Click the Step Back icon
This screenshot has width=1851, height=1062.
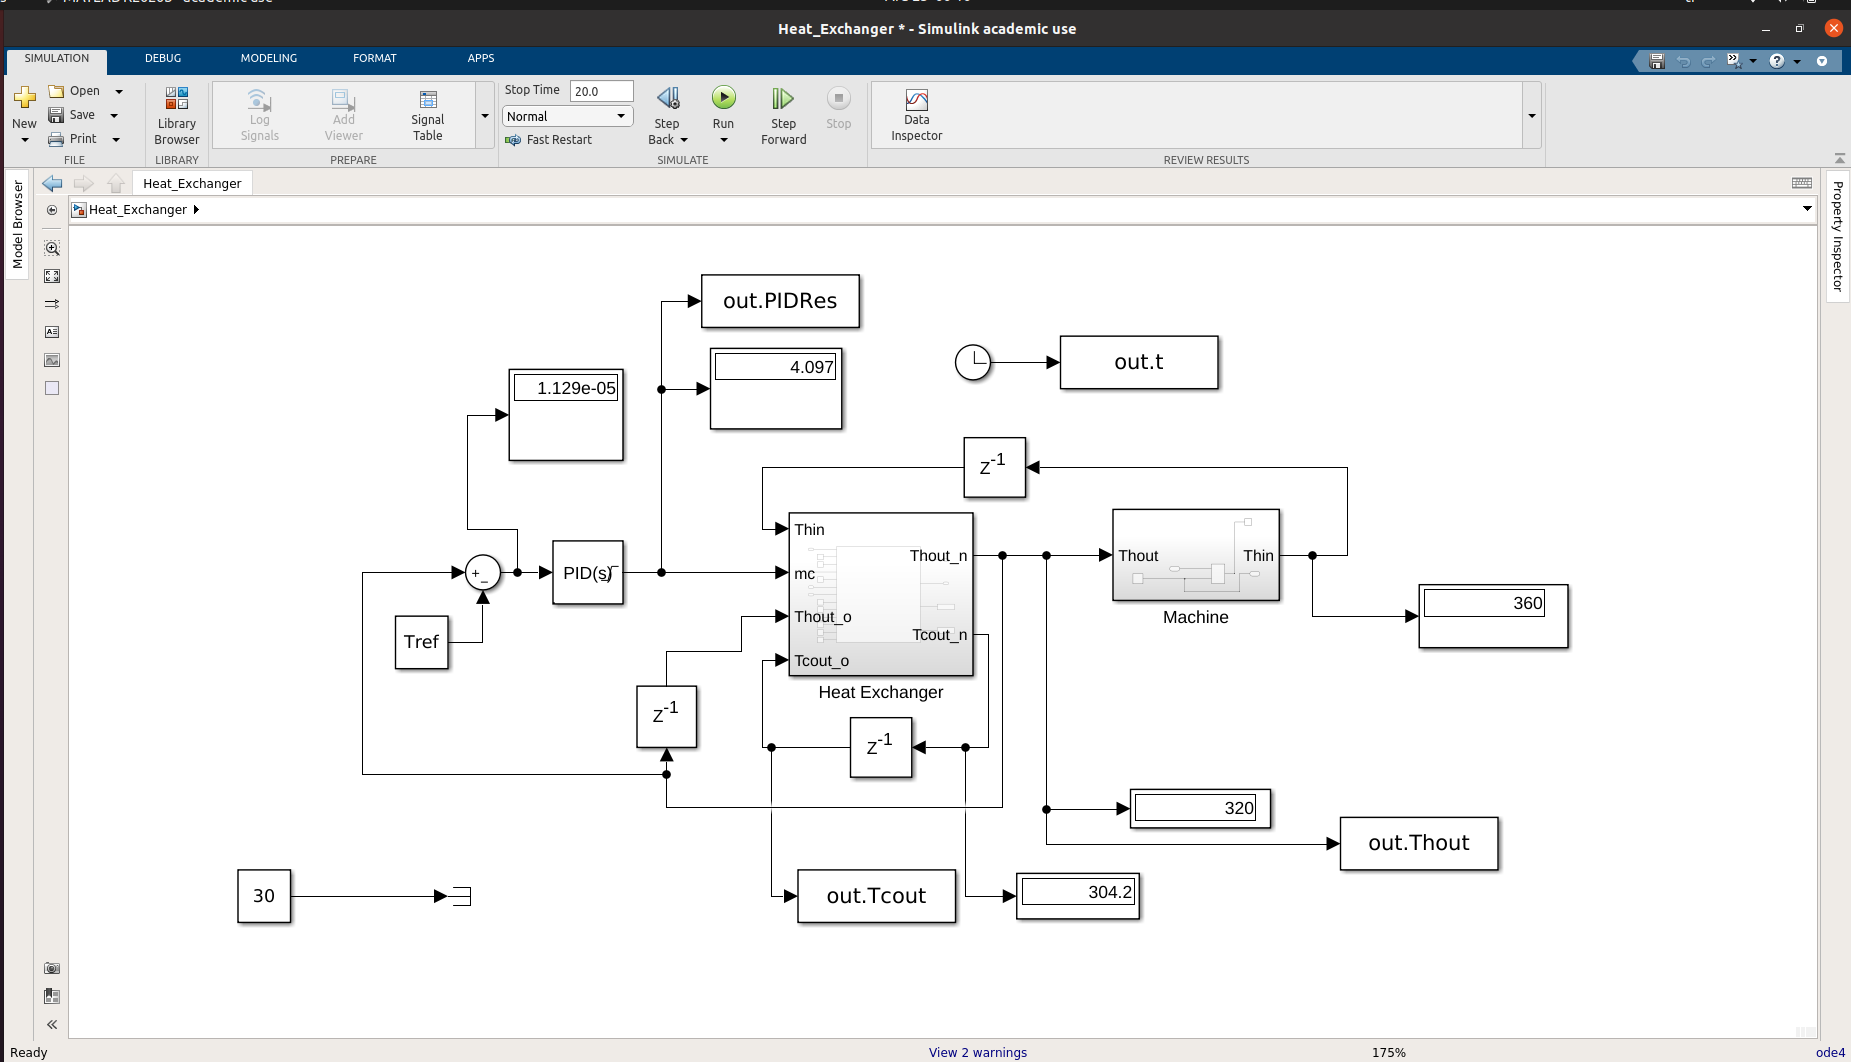point(667,98)
